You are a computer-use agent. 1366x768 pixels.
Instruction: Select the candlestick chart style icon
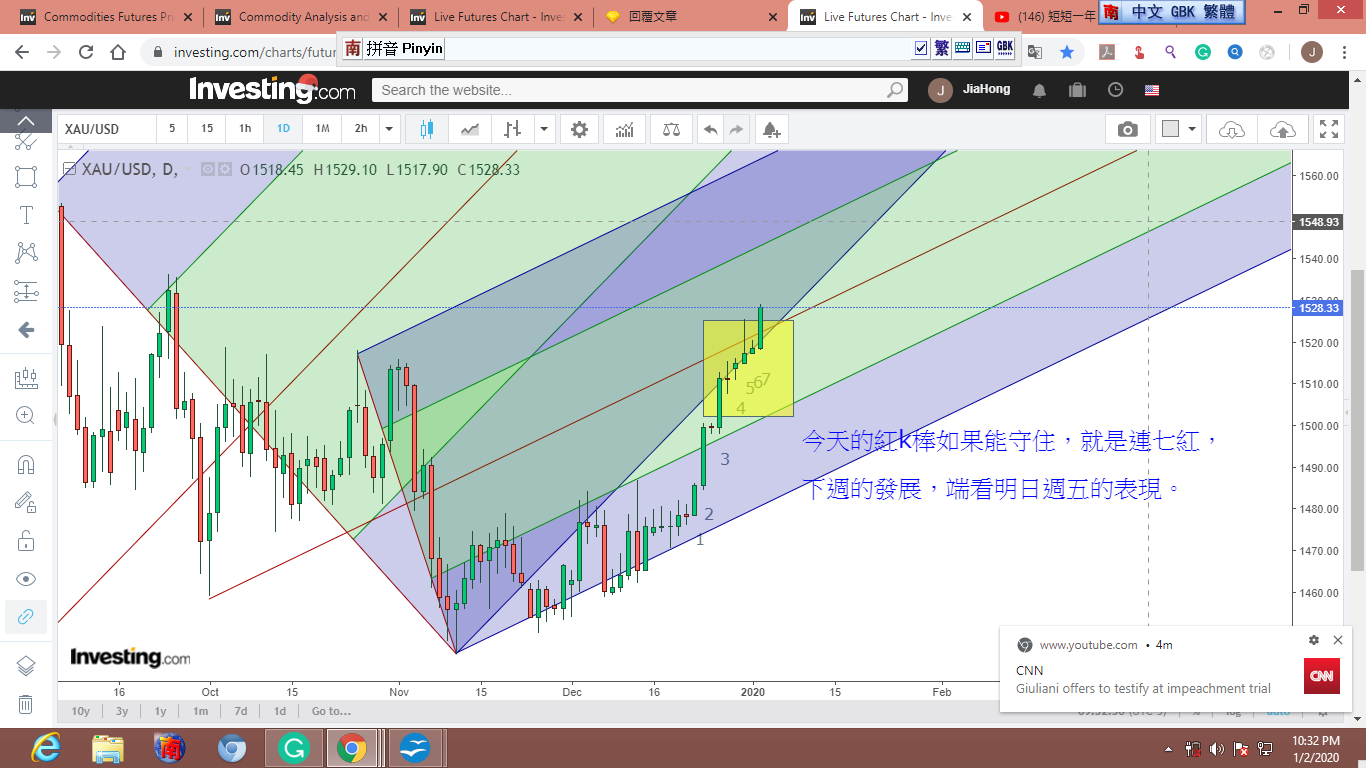427,129
